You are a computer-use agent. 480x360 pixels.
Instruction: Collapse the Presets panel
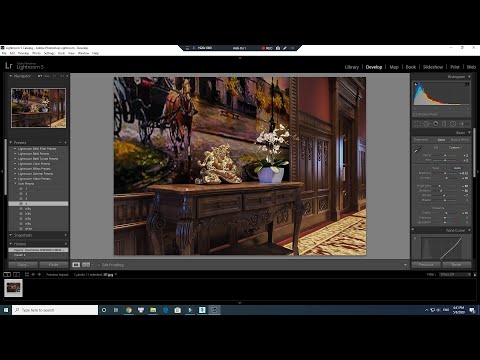(x=11, y=142)
